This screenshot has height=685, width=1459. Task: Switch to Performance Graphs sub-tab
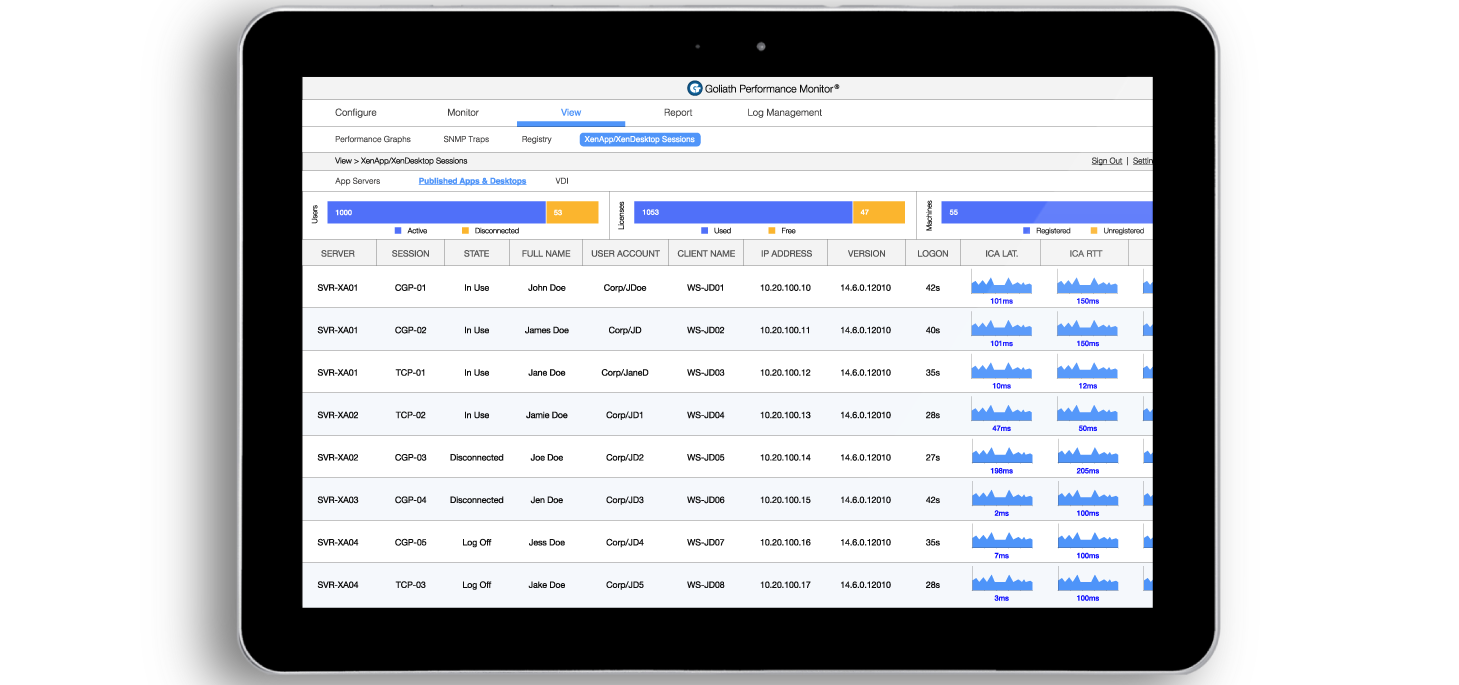(373, 139)
